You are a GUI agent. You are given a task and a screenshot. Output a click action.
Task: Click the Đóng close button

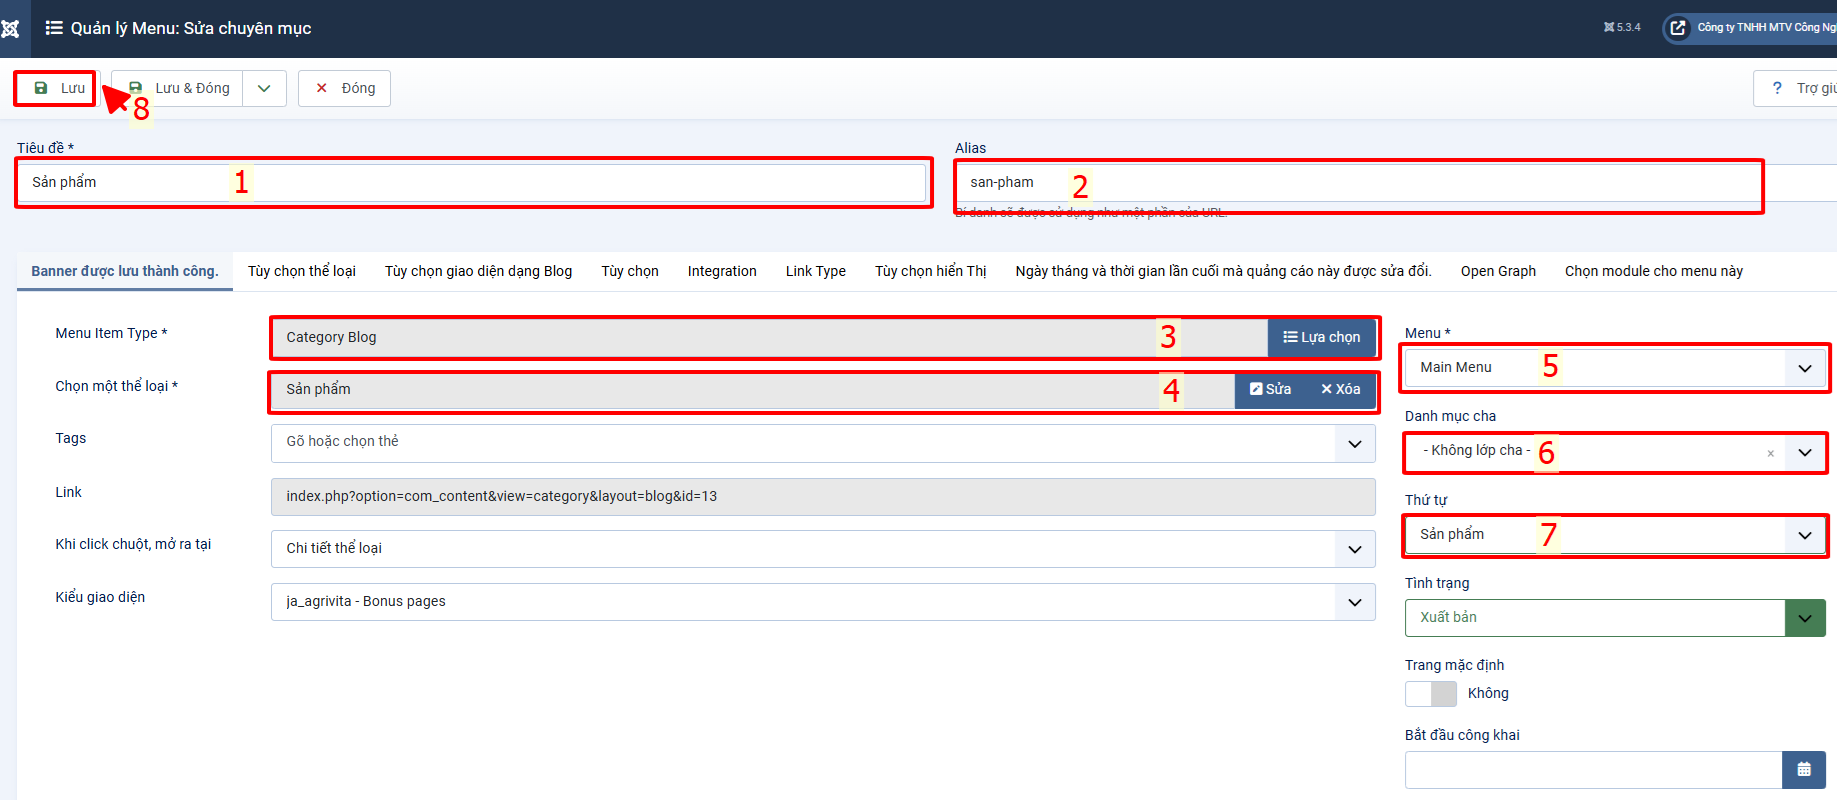(345, 88)
